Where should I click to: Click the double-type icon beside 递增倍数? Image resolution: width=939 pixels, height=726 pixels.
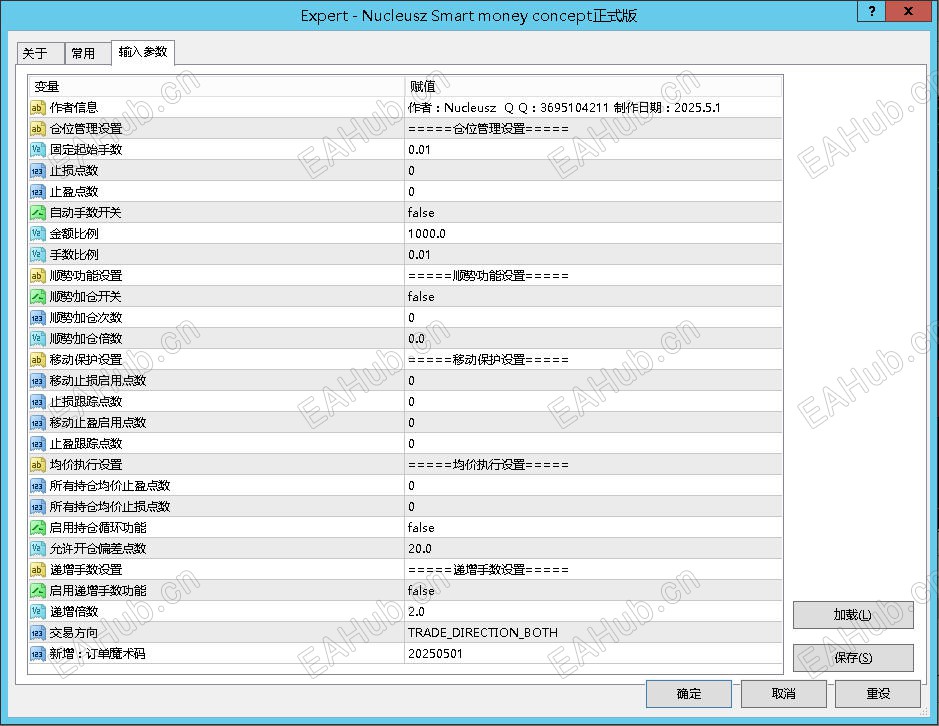pyautogui.click(x=37, y=612)
